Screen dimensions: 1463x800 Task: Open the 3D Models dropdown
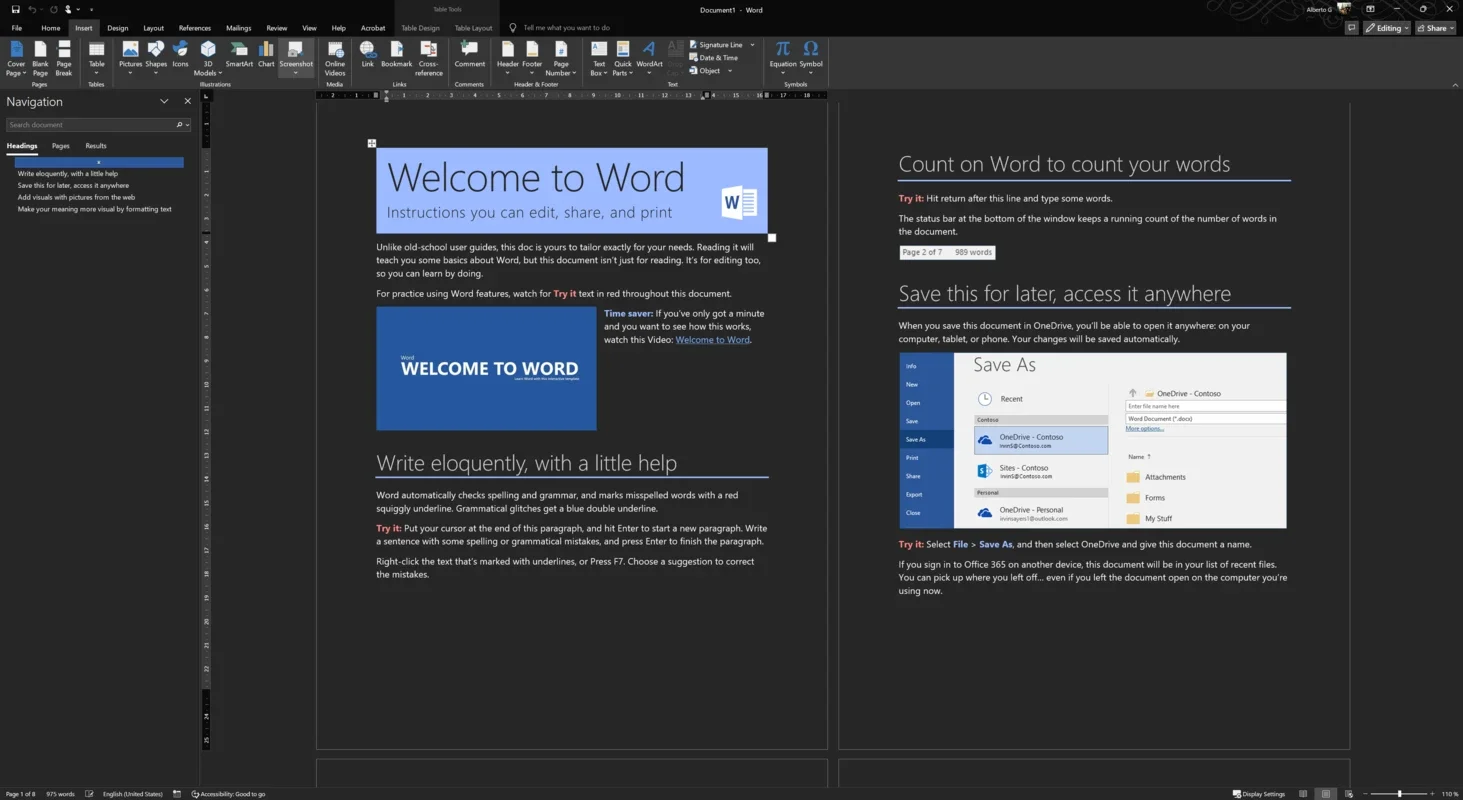pyautogui.click(x=208, y=58)
